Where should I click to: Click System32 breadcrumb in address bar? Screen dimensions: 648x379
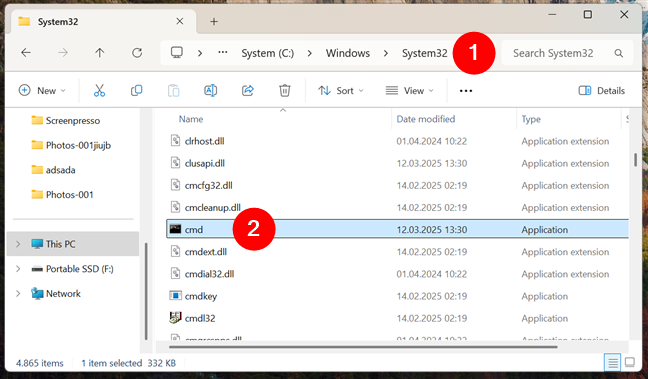point(424,53)
